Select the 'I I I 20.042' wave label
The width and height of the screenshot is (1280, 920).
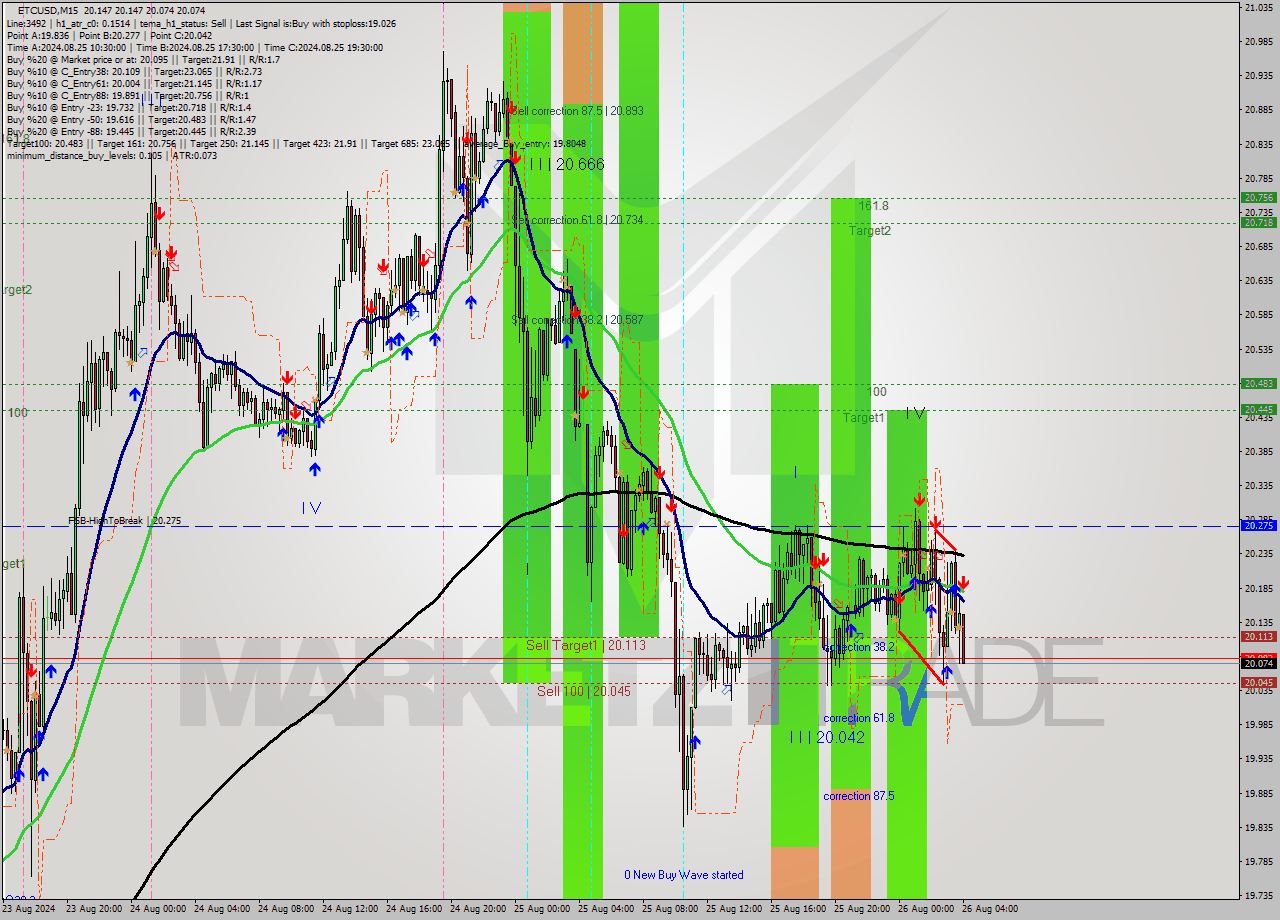(x=826, y=737)
